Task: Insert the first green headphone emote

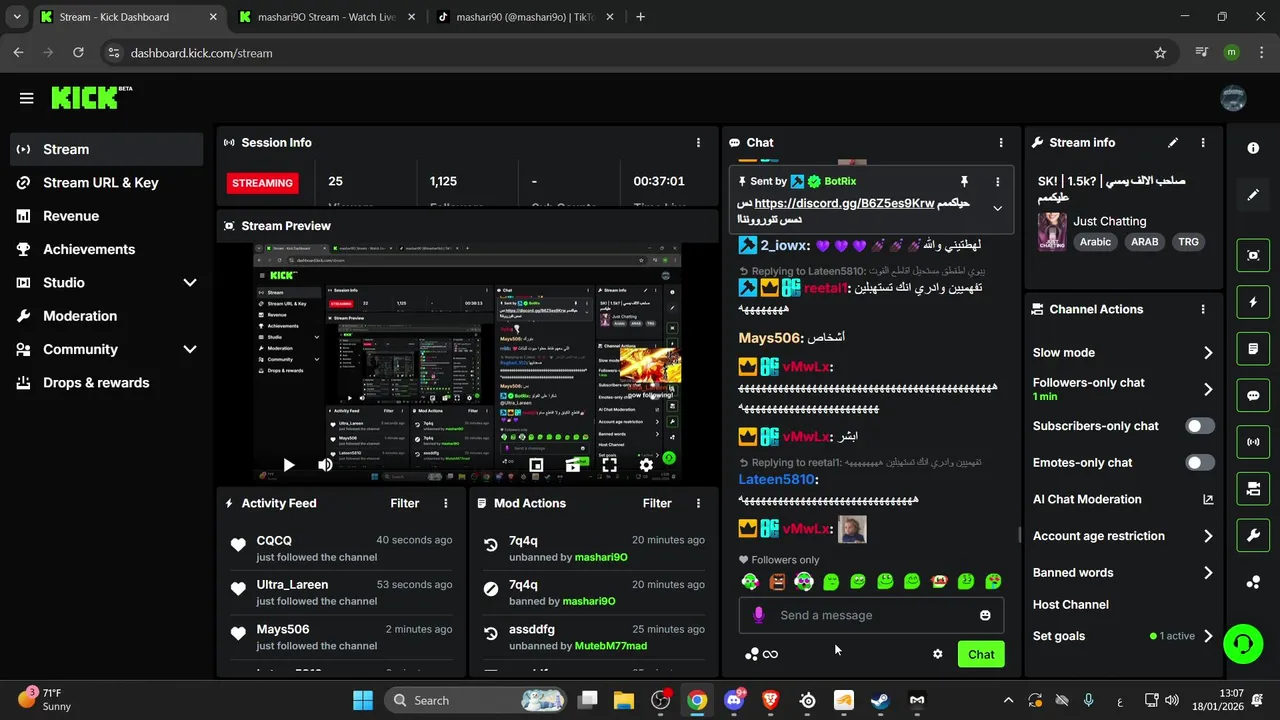Action: pyautogui.click(x=750, y=581)
